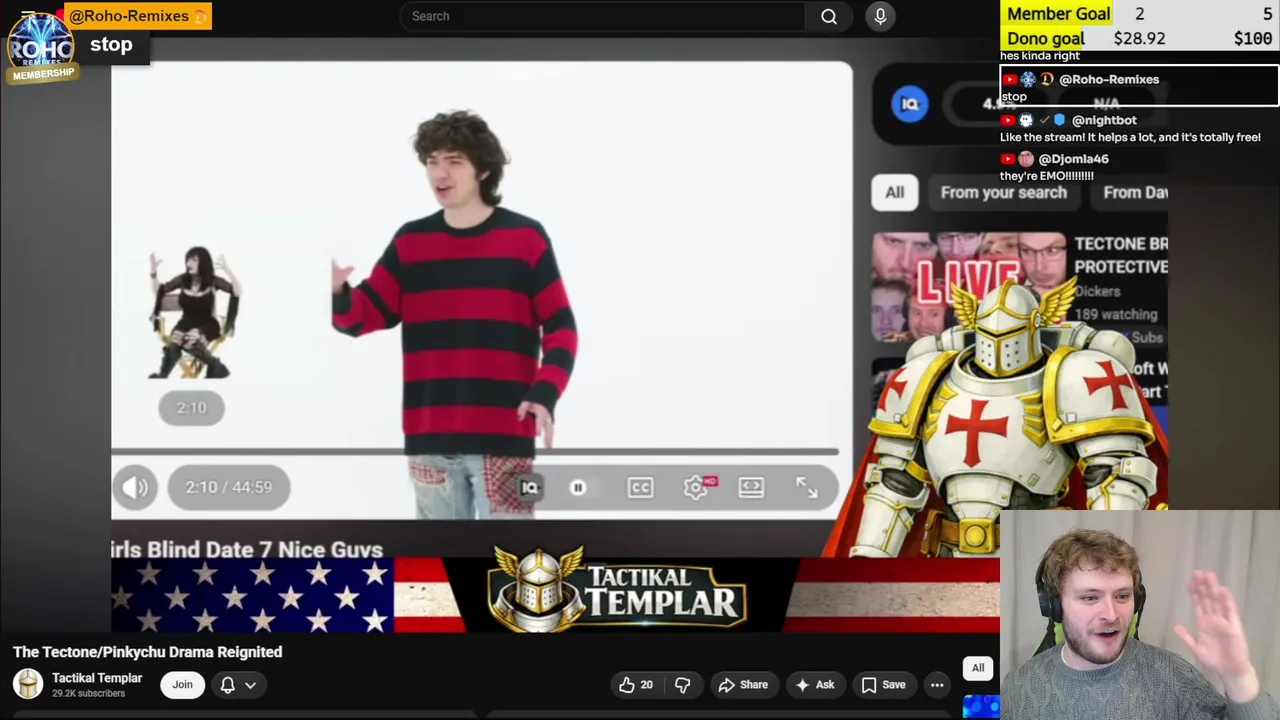Click the @Roho-Remixes name in chat
This screenshot has width=1280, height=720.
(x=1109, y=79)
